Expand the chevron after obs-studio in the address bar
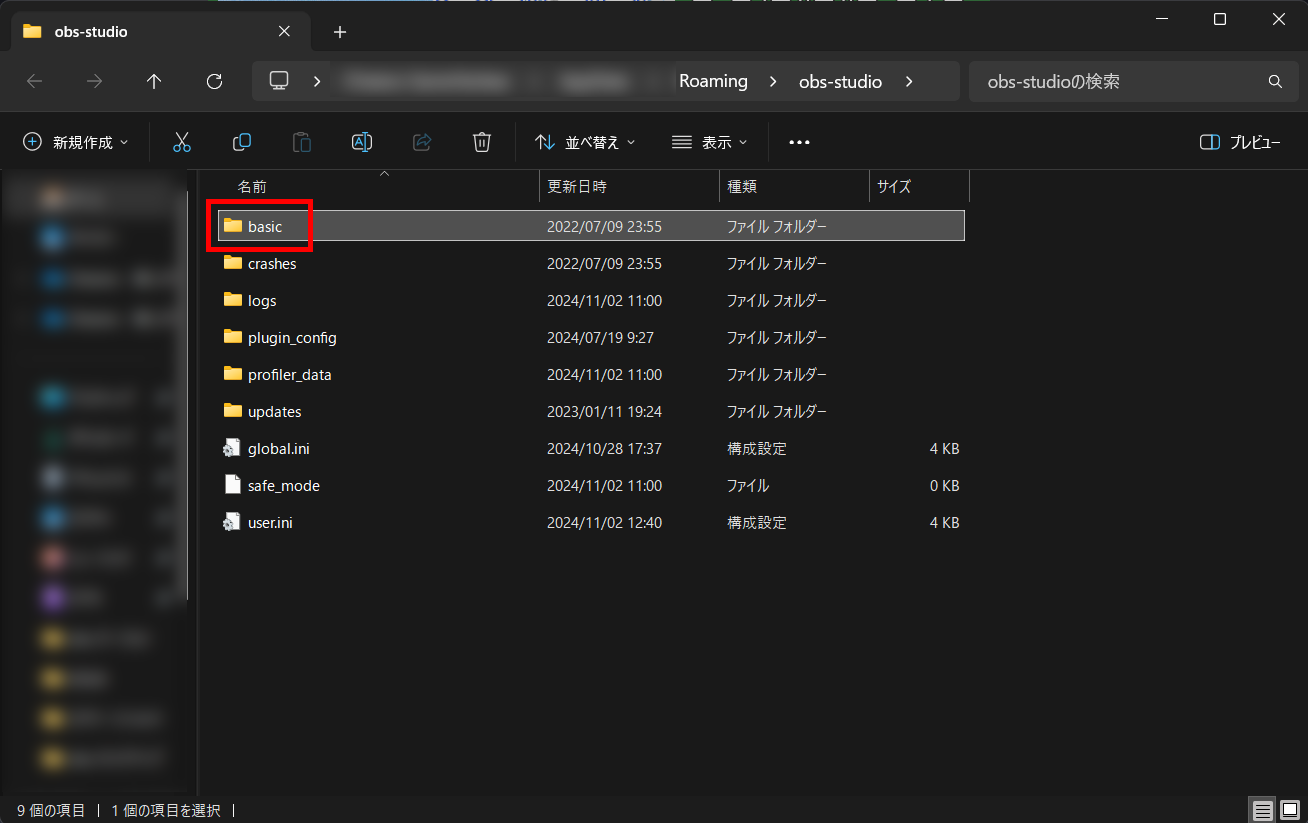 (x=908, y=82)
